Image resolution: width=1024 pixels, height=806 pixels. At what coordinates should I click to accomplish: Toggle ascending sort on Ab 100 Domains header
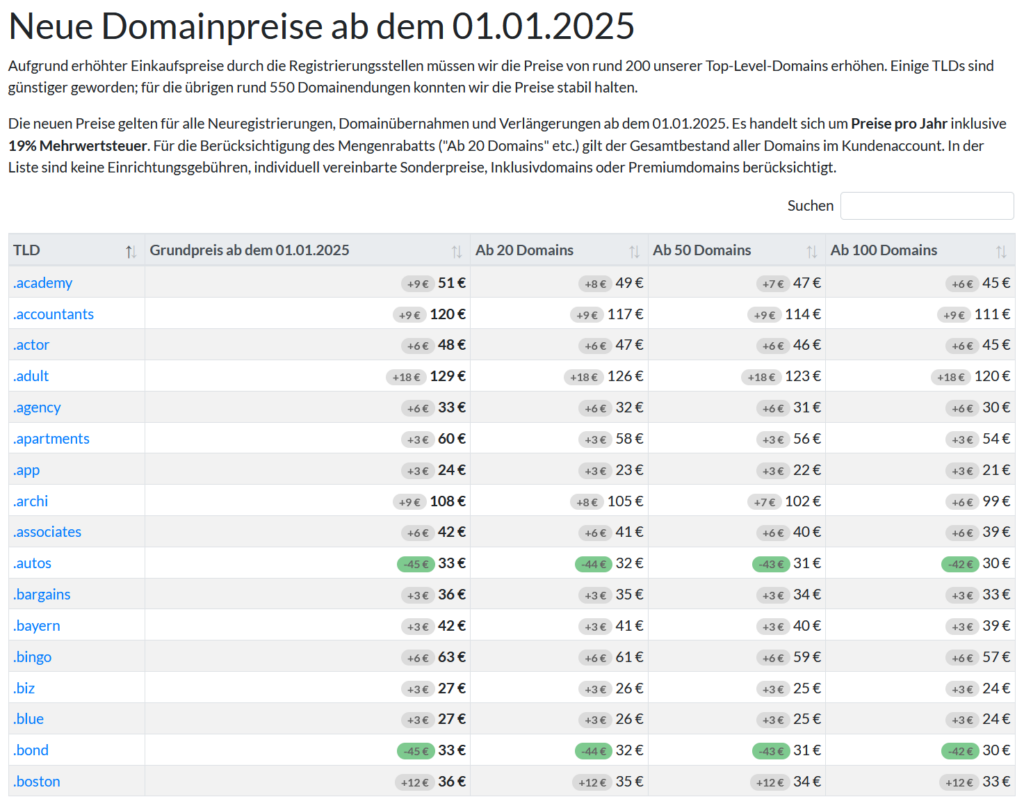point(1001,251)
